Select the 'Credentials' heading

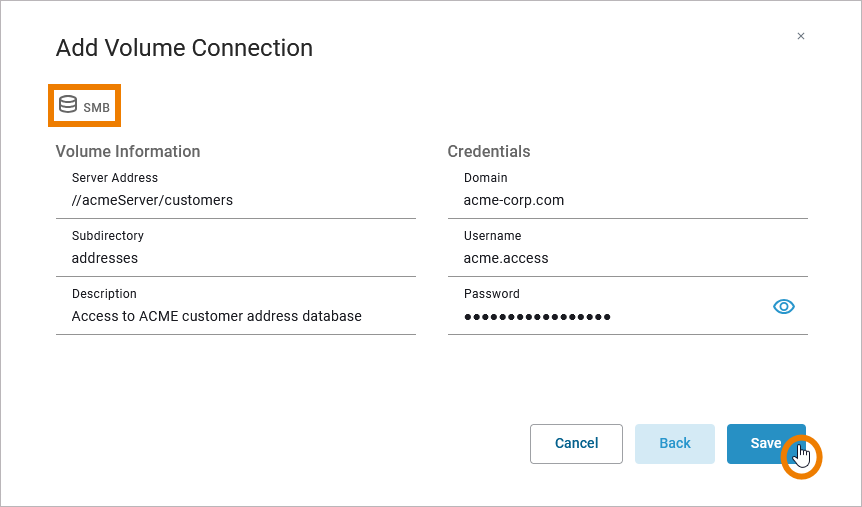coord(489,151)
